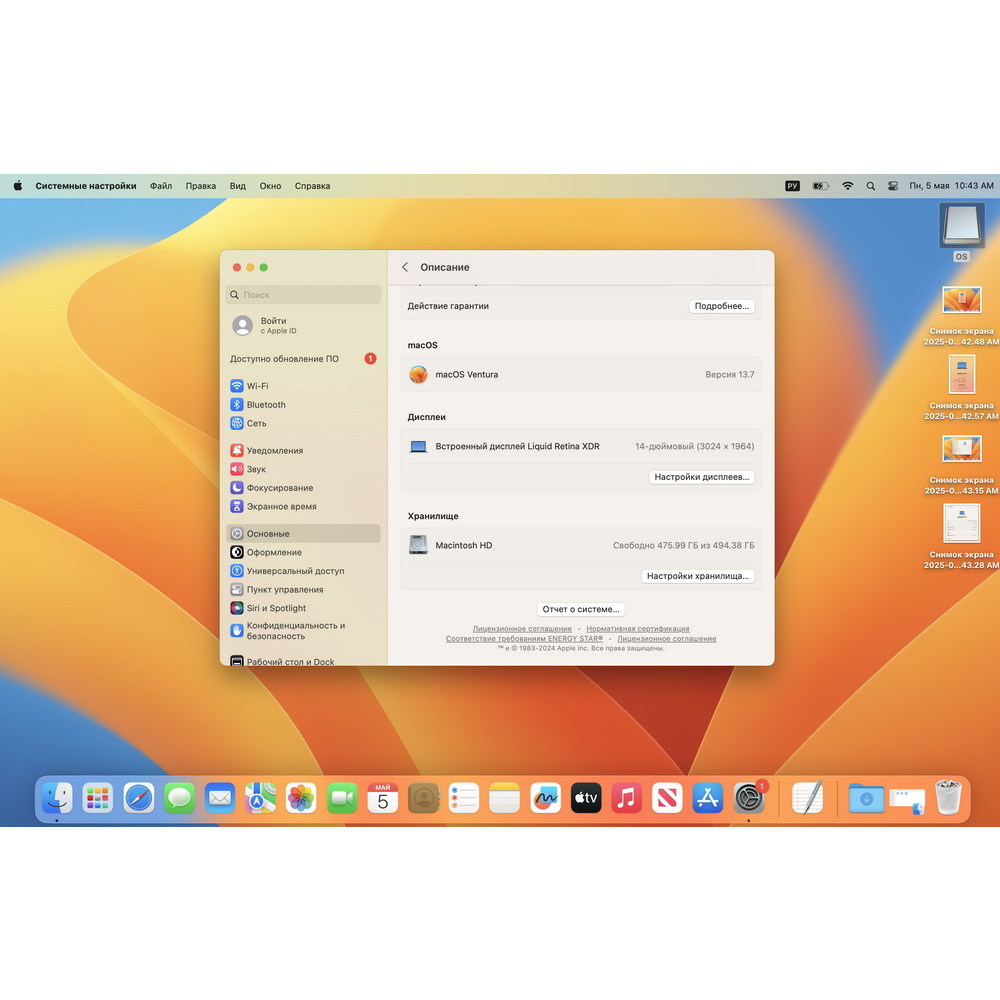Select Сеть in the settings sidebar
This screenshot has width=1000, height=1000.
click(304, 423)
